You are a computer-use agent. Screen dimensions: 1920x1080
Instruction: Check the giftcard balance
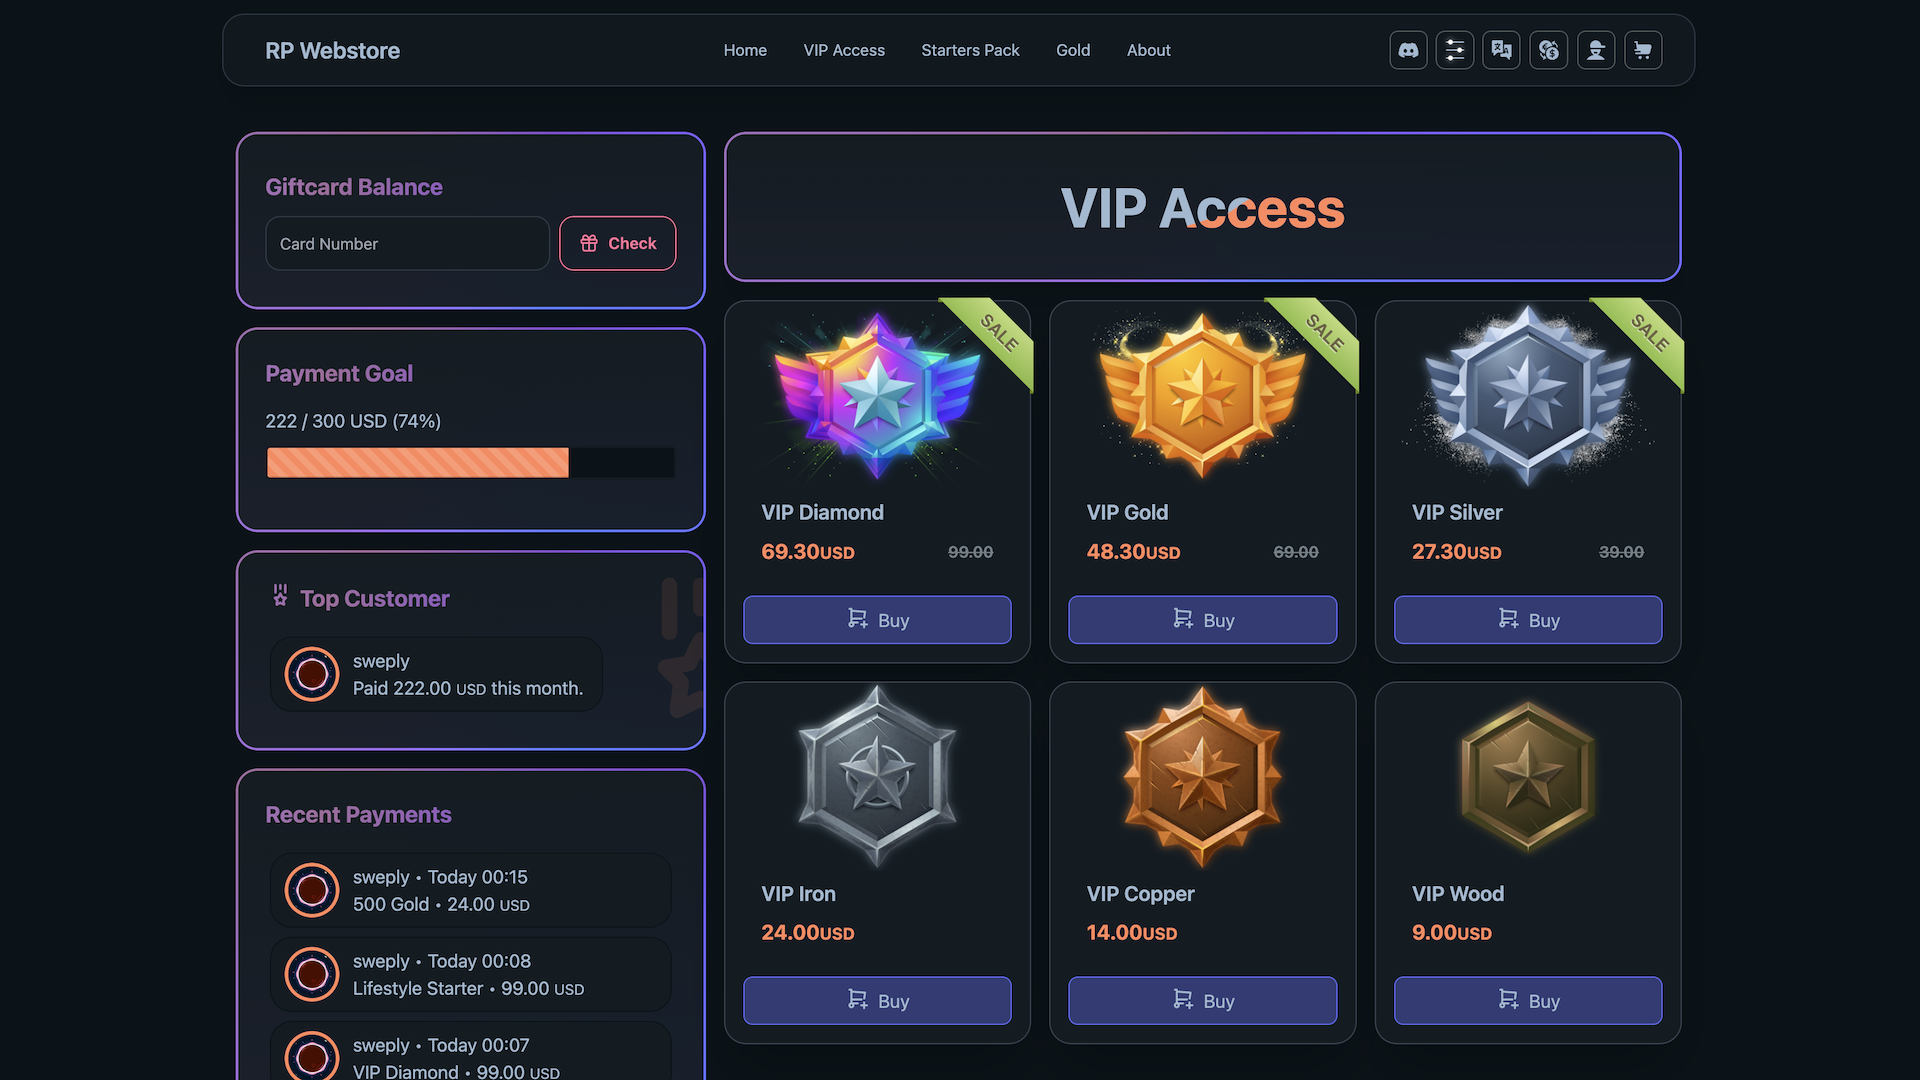[618, 243]
